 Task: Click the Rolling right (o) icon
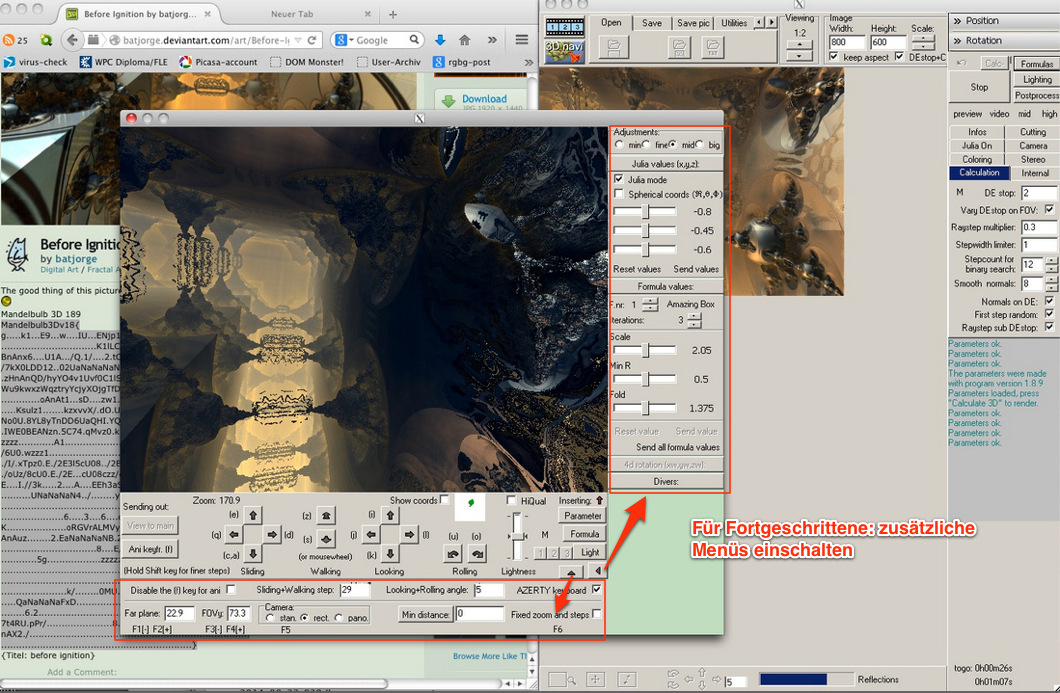tap(477, 554)
